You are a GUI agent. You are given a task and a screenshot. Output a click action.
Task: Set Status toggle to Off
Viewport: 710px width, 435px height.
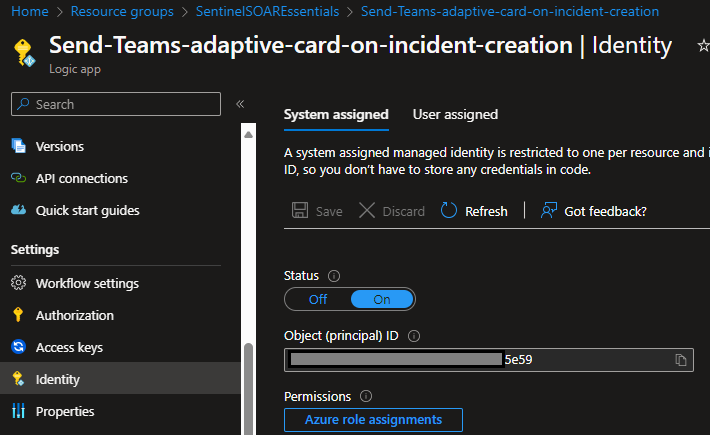click(x=318, y=299)
